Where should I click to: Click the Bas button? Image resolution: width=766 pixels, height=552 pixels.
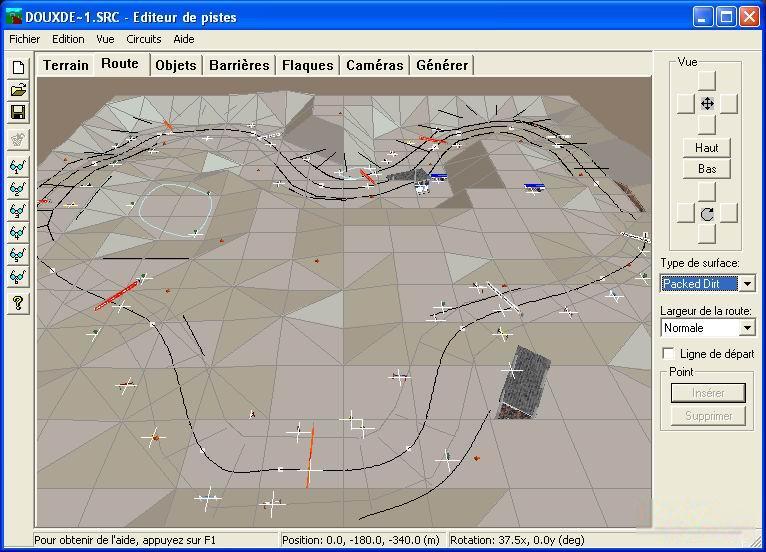pyautogui.click(x=706, y=169)
